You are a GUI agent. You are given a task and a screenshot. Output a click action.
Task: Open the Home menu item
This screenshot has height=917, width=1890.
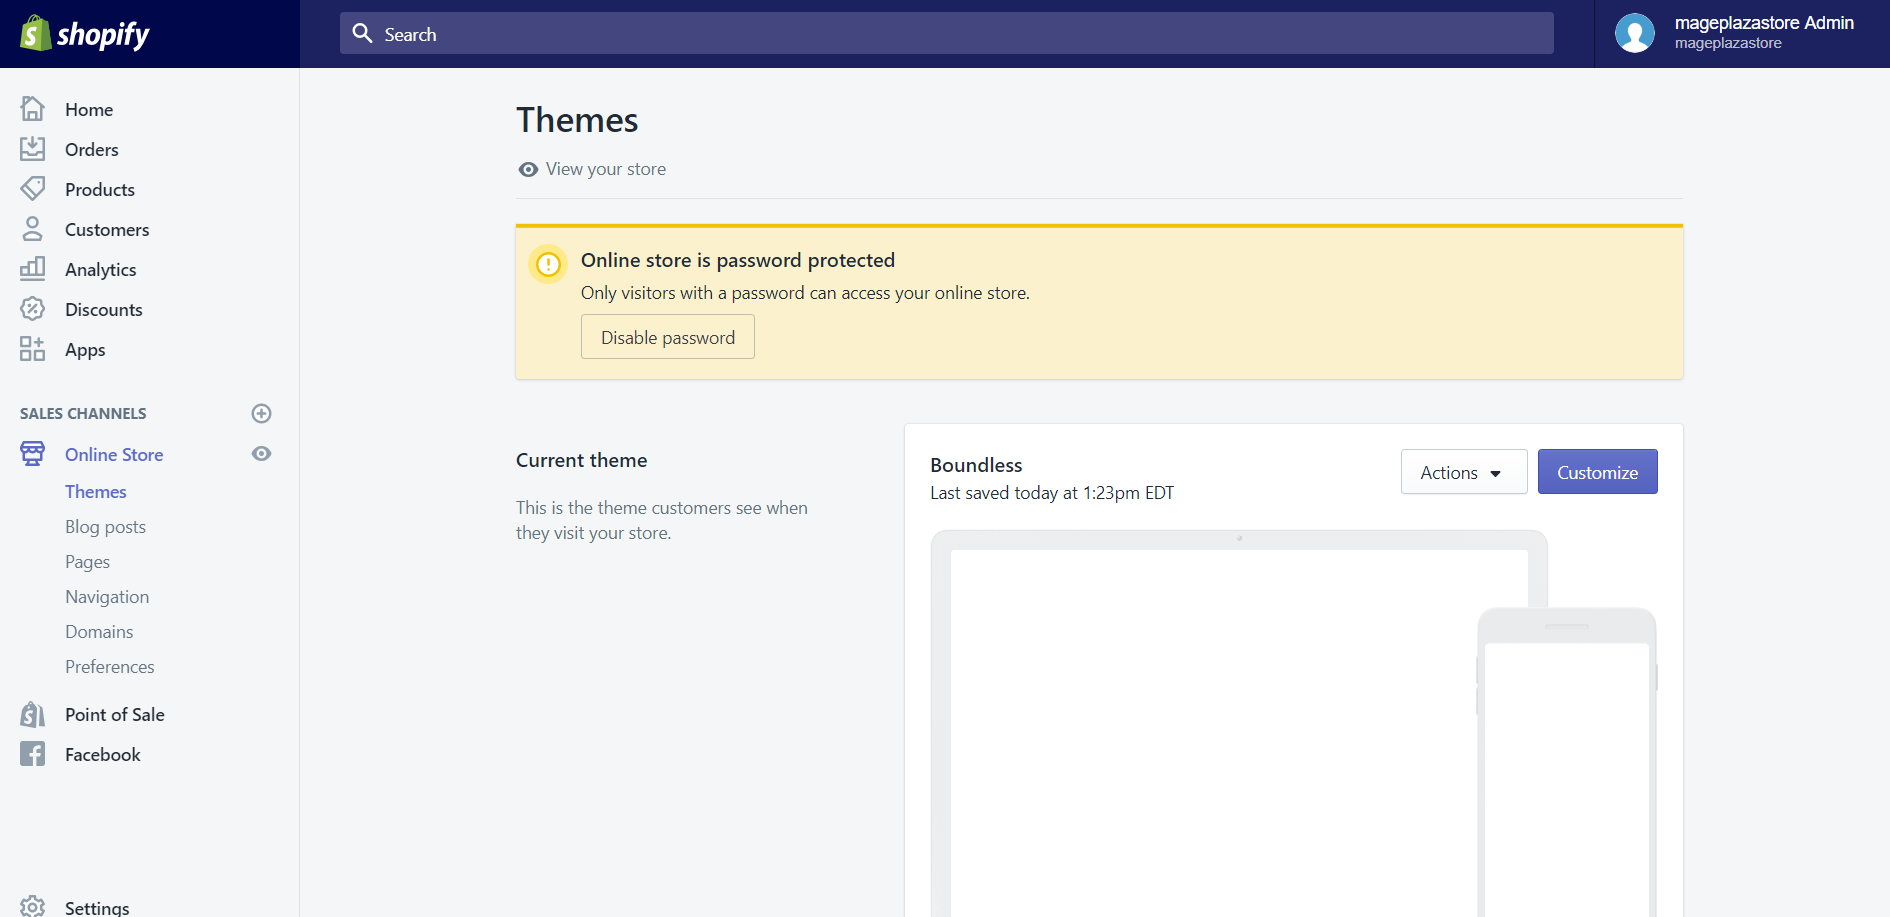pyautogui.click(x=89, y=109)
